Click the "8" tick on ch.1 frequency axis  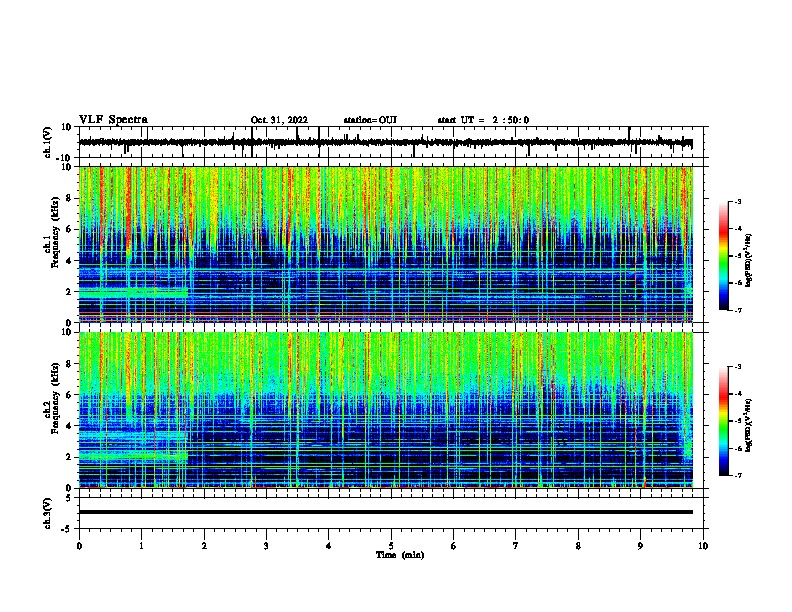click(69, 198)
